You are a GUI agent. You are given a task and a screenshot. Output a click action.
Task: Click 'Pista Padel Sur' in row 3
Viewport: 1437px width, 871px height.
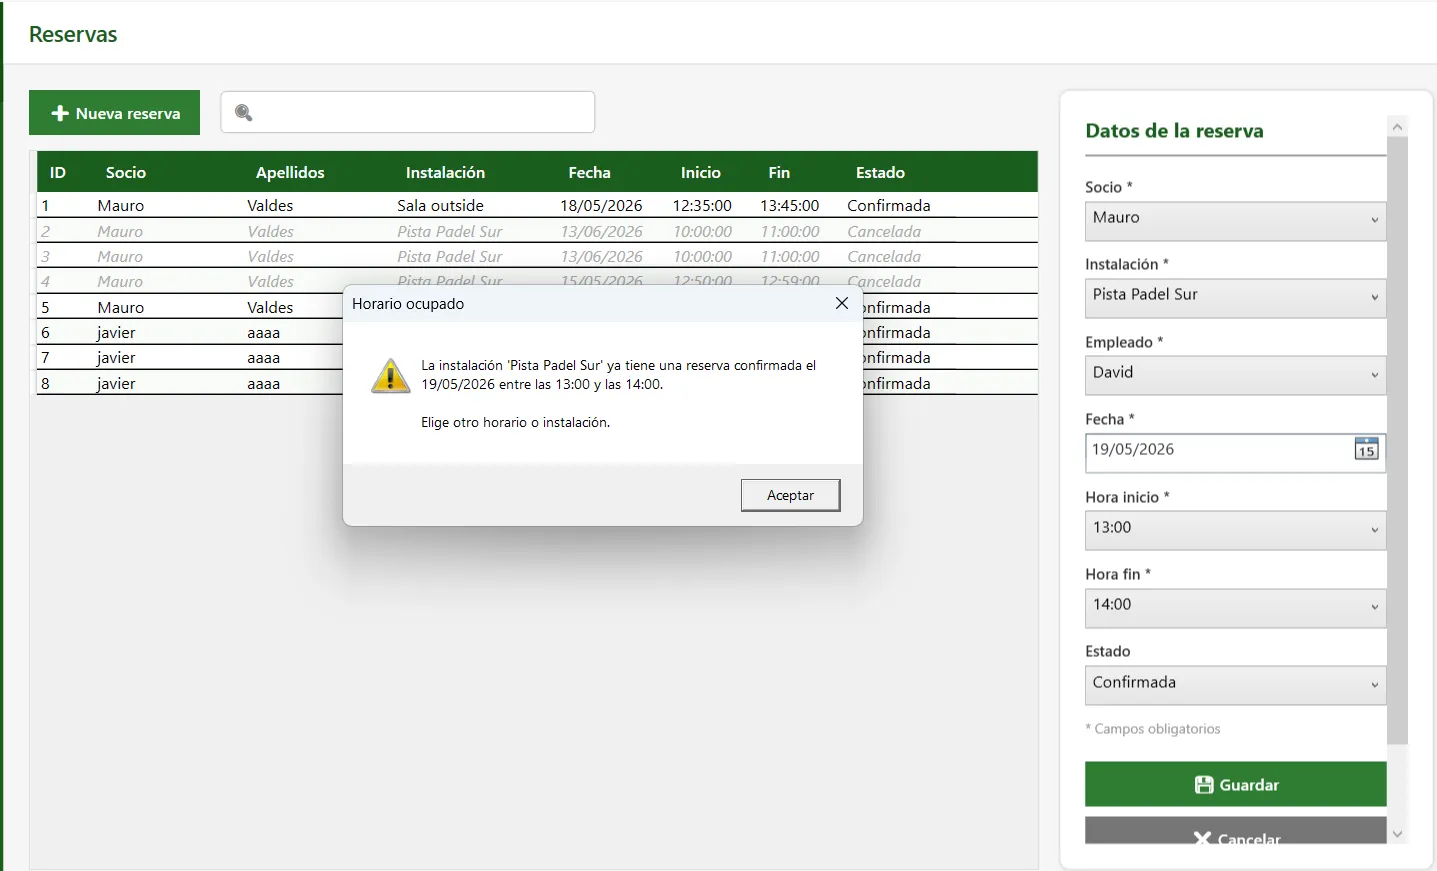pyautogui.click(x=450, y=256)
